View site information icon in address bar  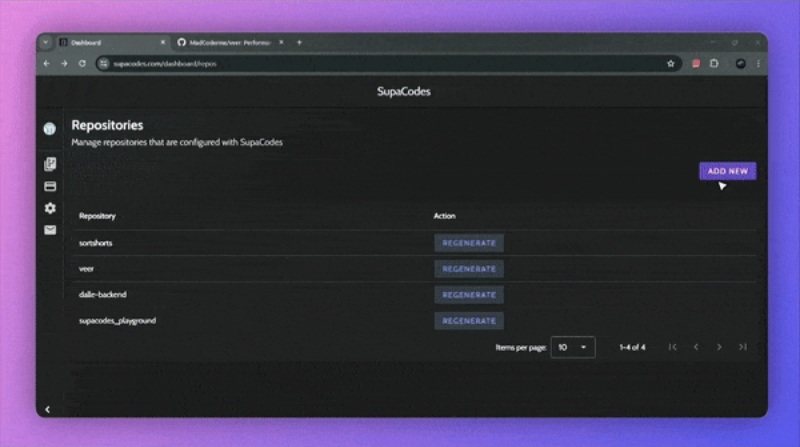pos(104,64)
